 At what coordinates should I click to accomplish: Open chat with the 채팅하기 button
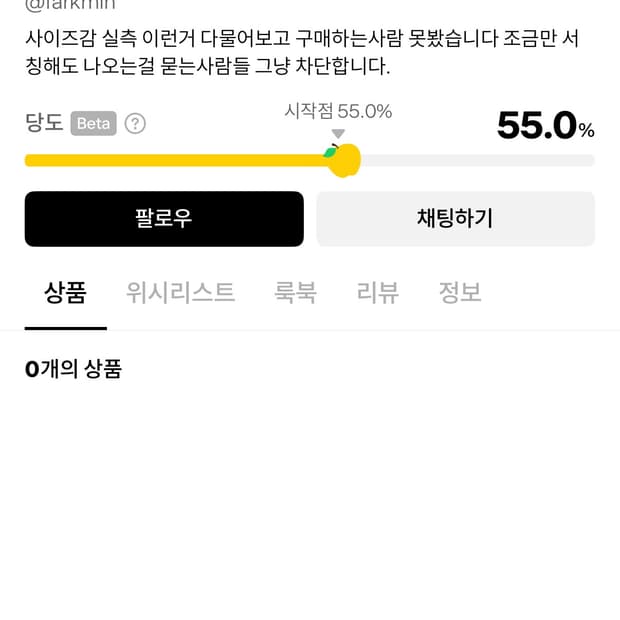coord(455,218)
